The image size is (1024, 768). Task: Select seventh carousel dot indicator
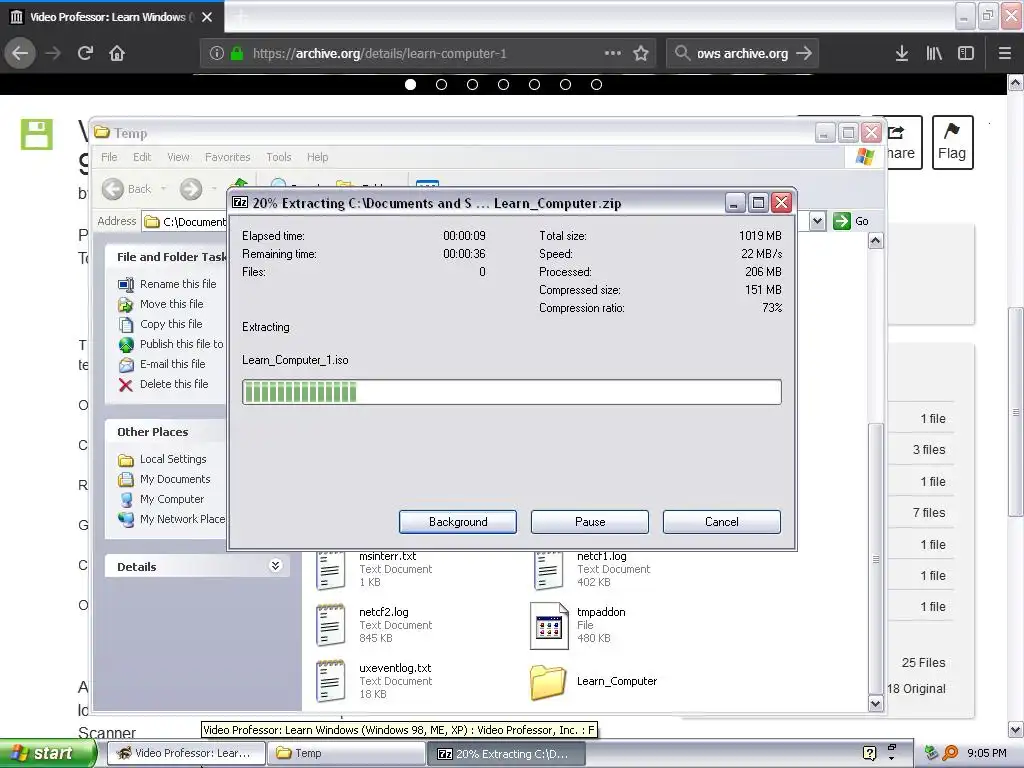[596, 84]
